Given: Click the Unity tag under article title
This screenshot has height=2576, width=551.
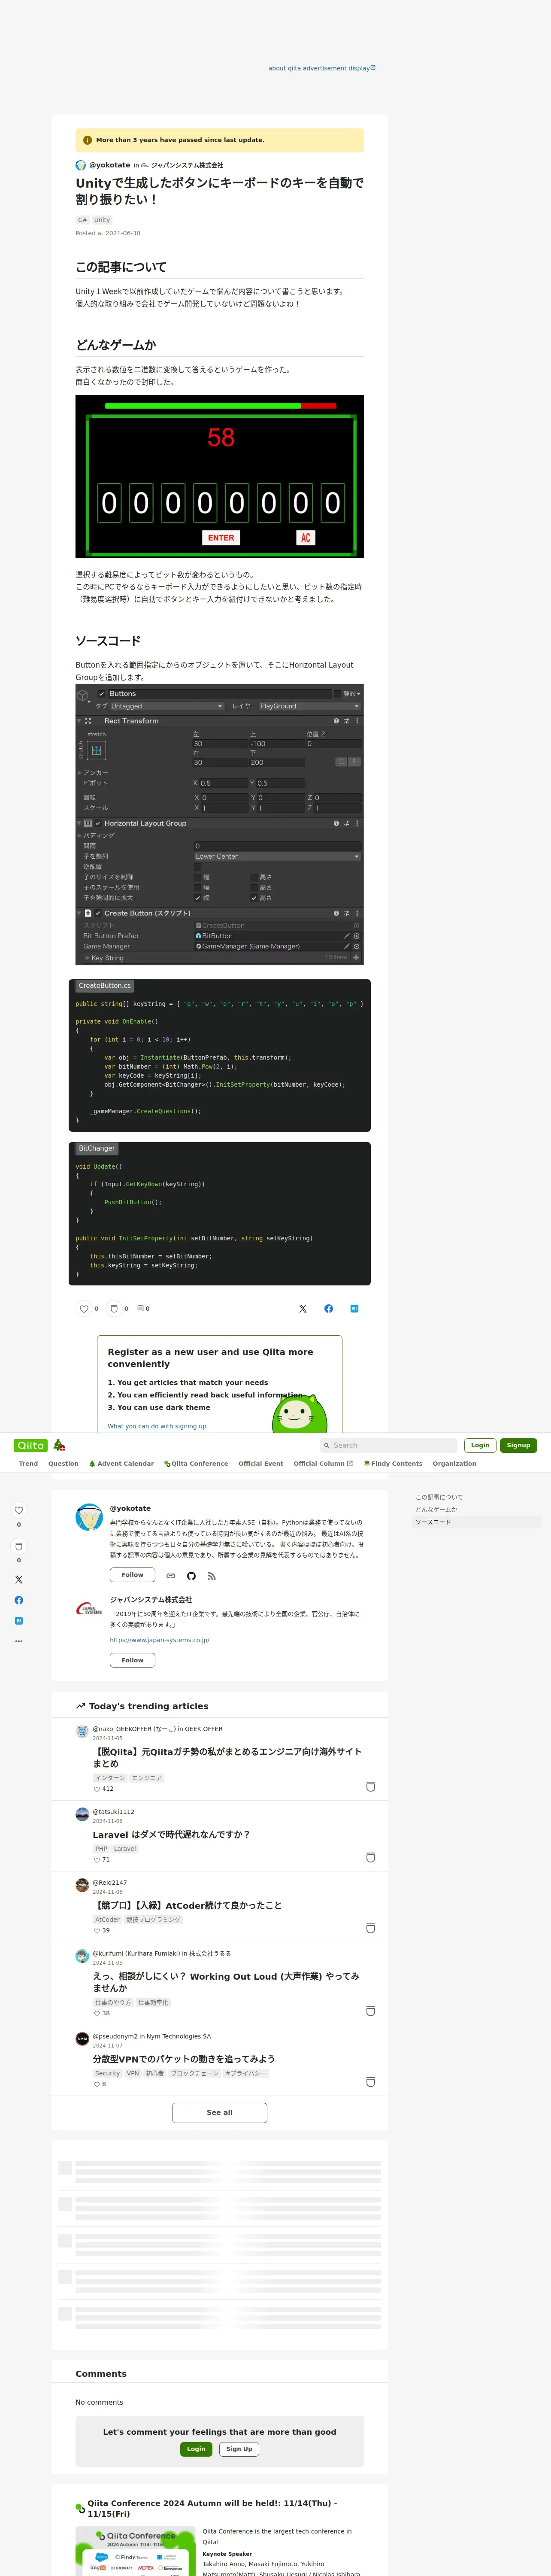Looking at the screenshot, I should tap(102, 220).
